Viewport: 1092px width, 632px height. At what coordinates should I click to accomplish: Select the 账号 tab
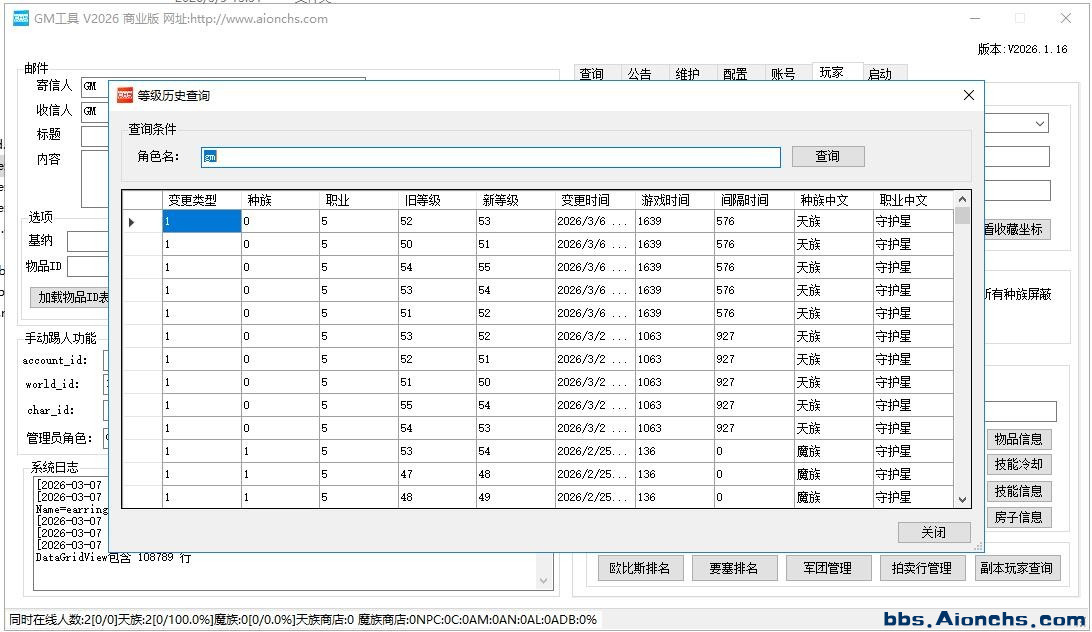[x=783, y=74]
